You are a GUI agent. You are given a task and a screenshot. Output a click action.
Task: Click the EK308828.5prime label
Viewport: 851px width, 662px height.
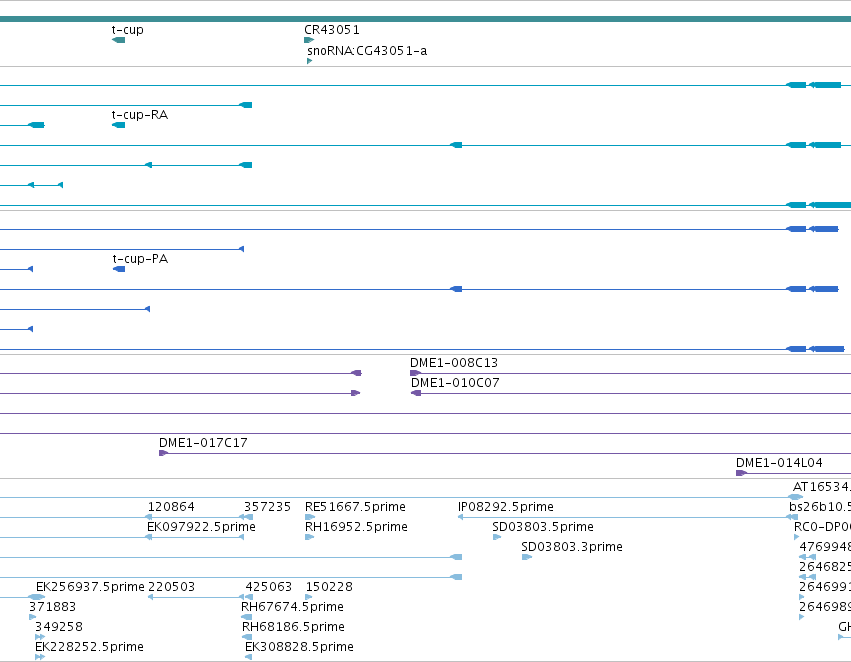[x=299, y=647]
